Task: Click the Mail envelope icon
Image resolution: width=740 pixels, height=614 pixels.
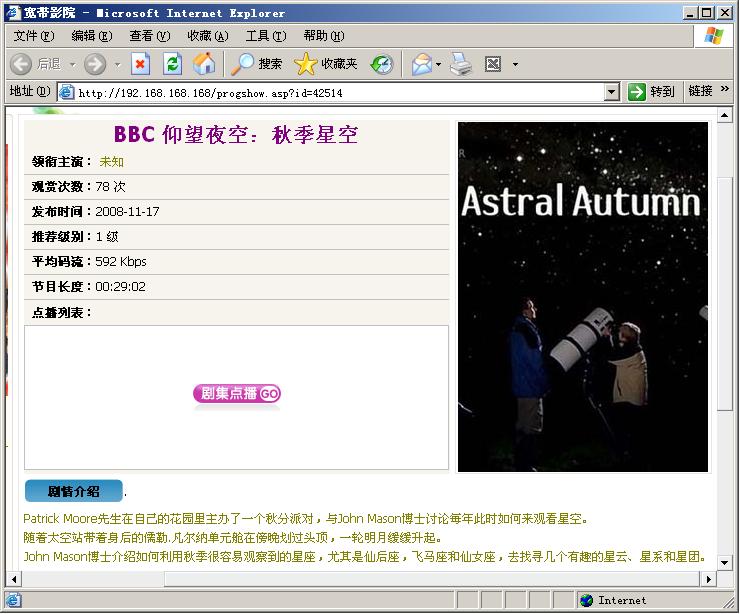Action: point(421,64)
